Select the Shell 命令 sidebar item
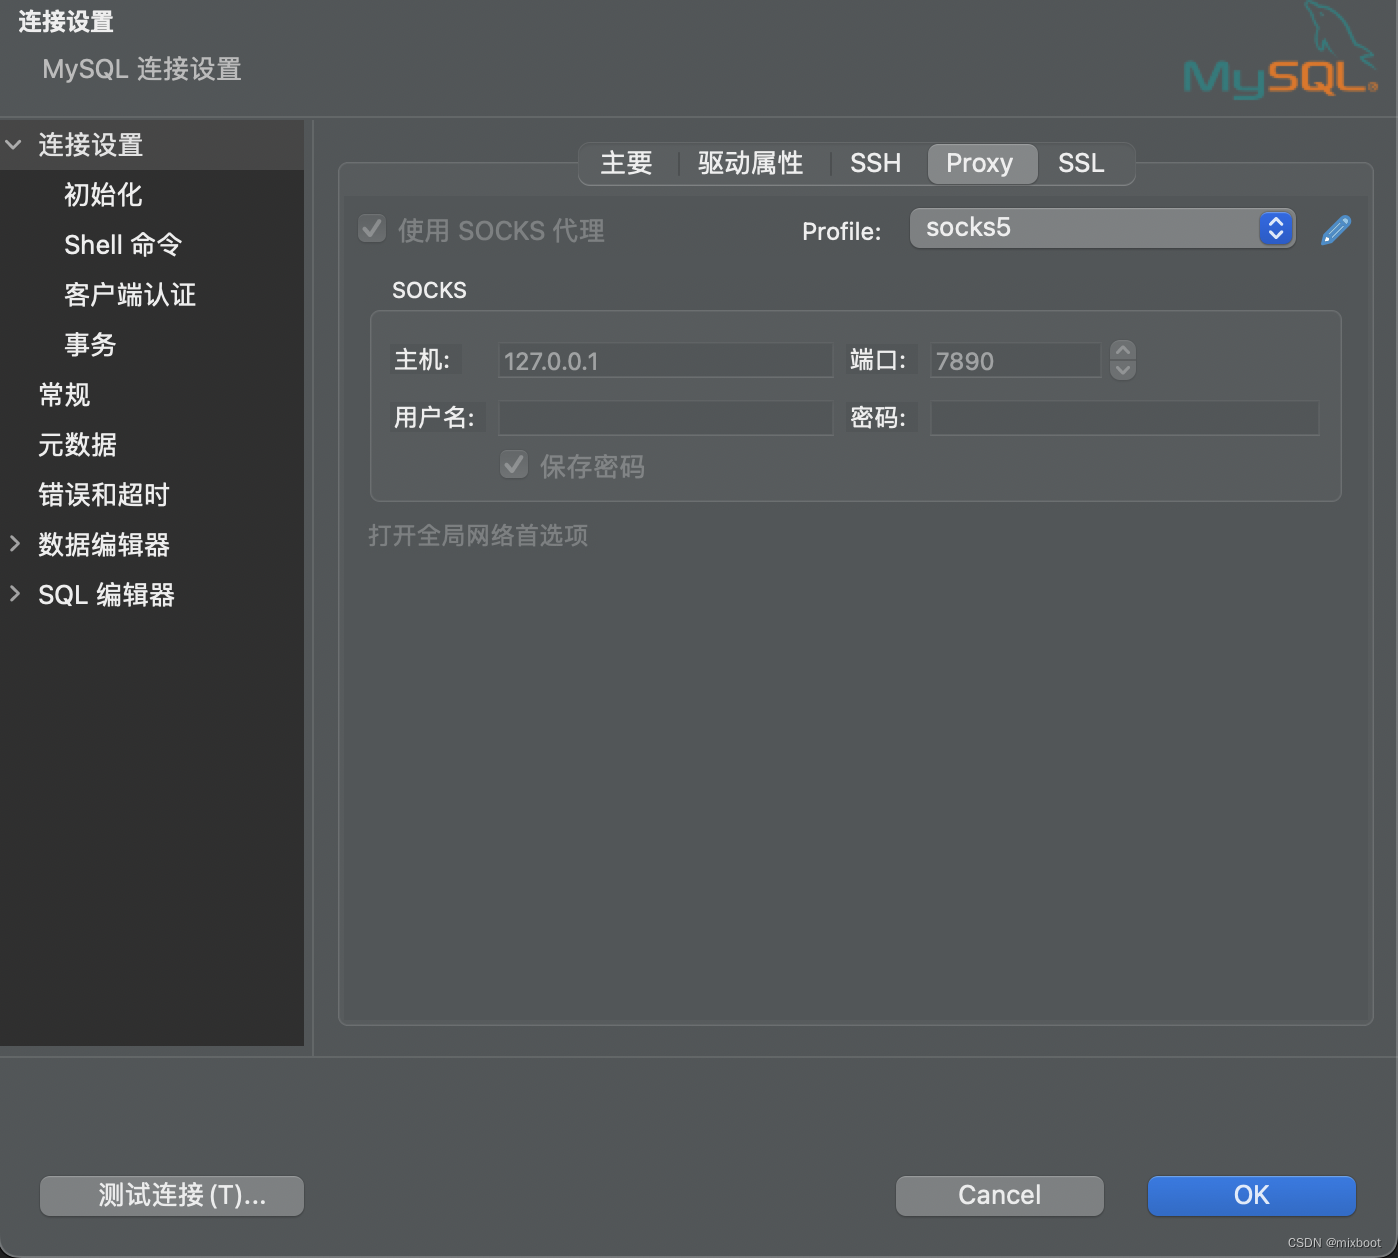The image size is (1398, 1258). click(120, 244)
